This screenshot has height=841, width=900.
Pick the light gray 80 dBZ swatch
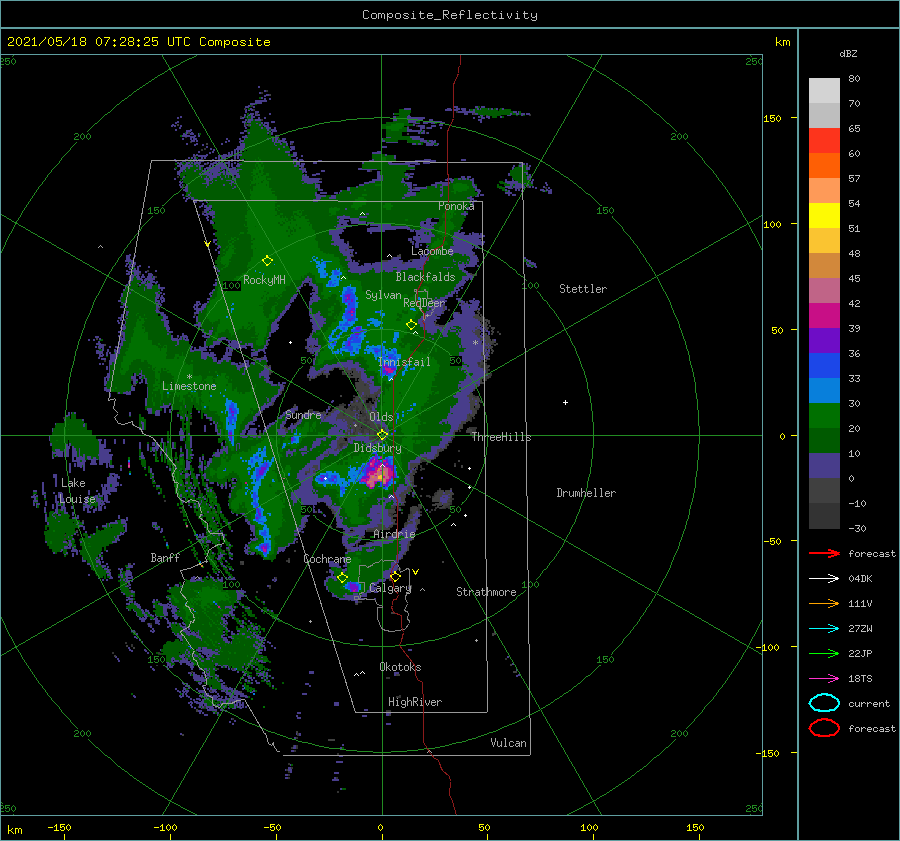click(x=824, y=91)
